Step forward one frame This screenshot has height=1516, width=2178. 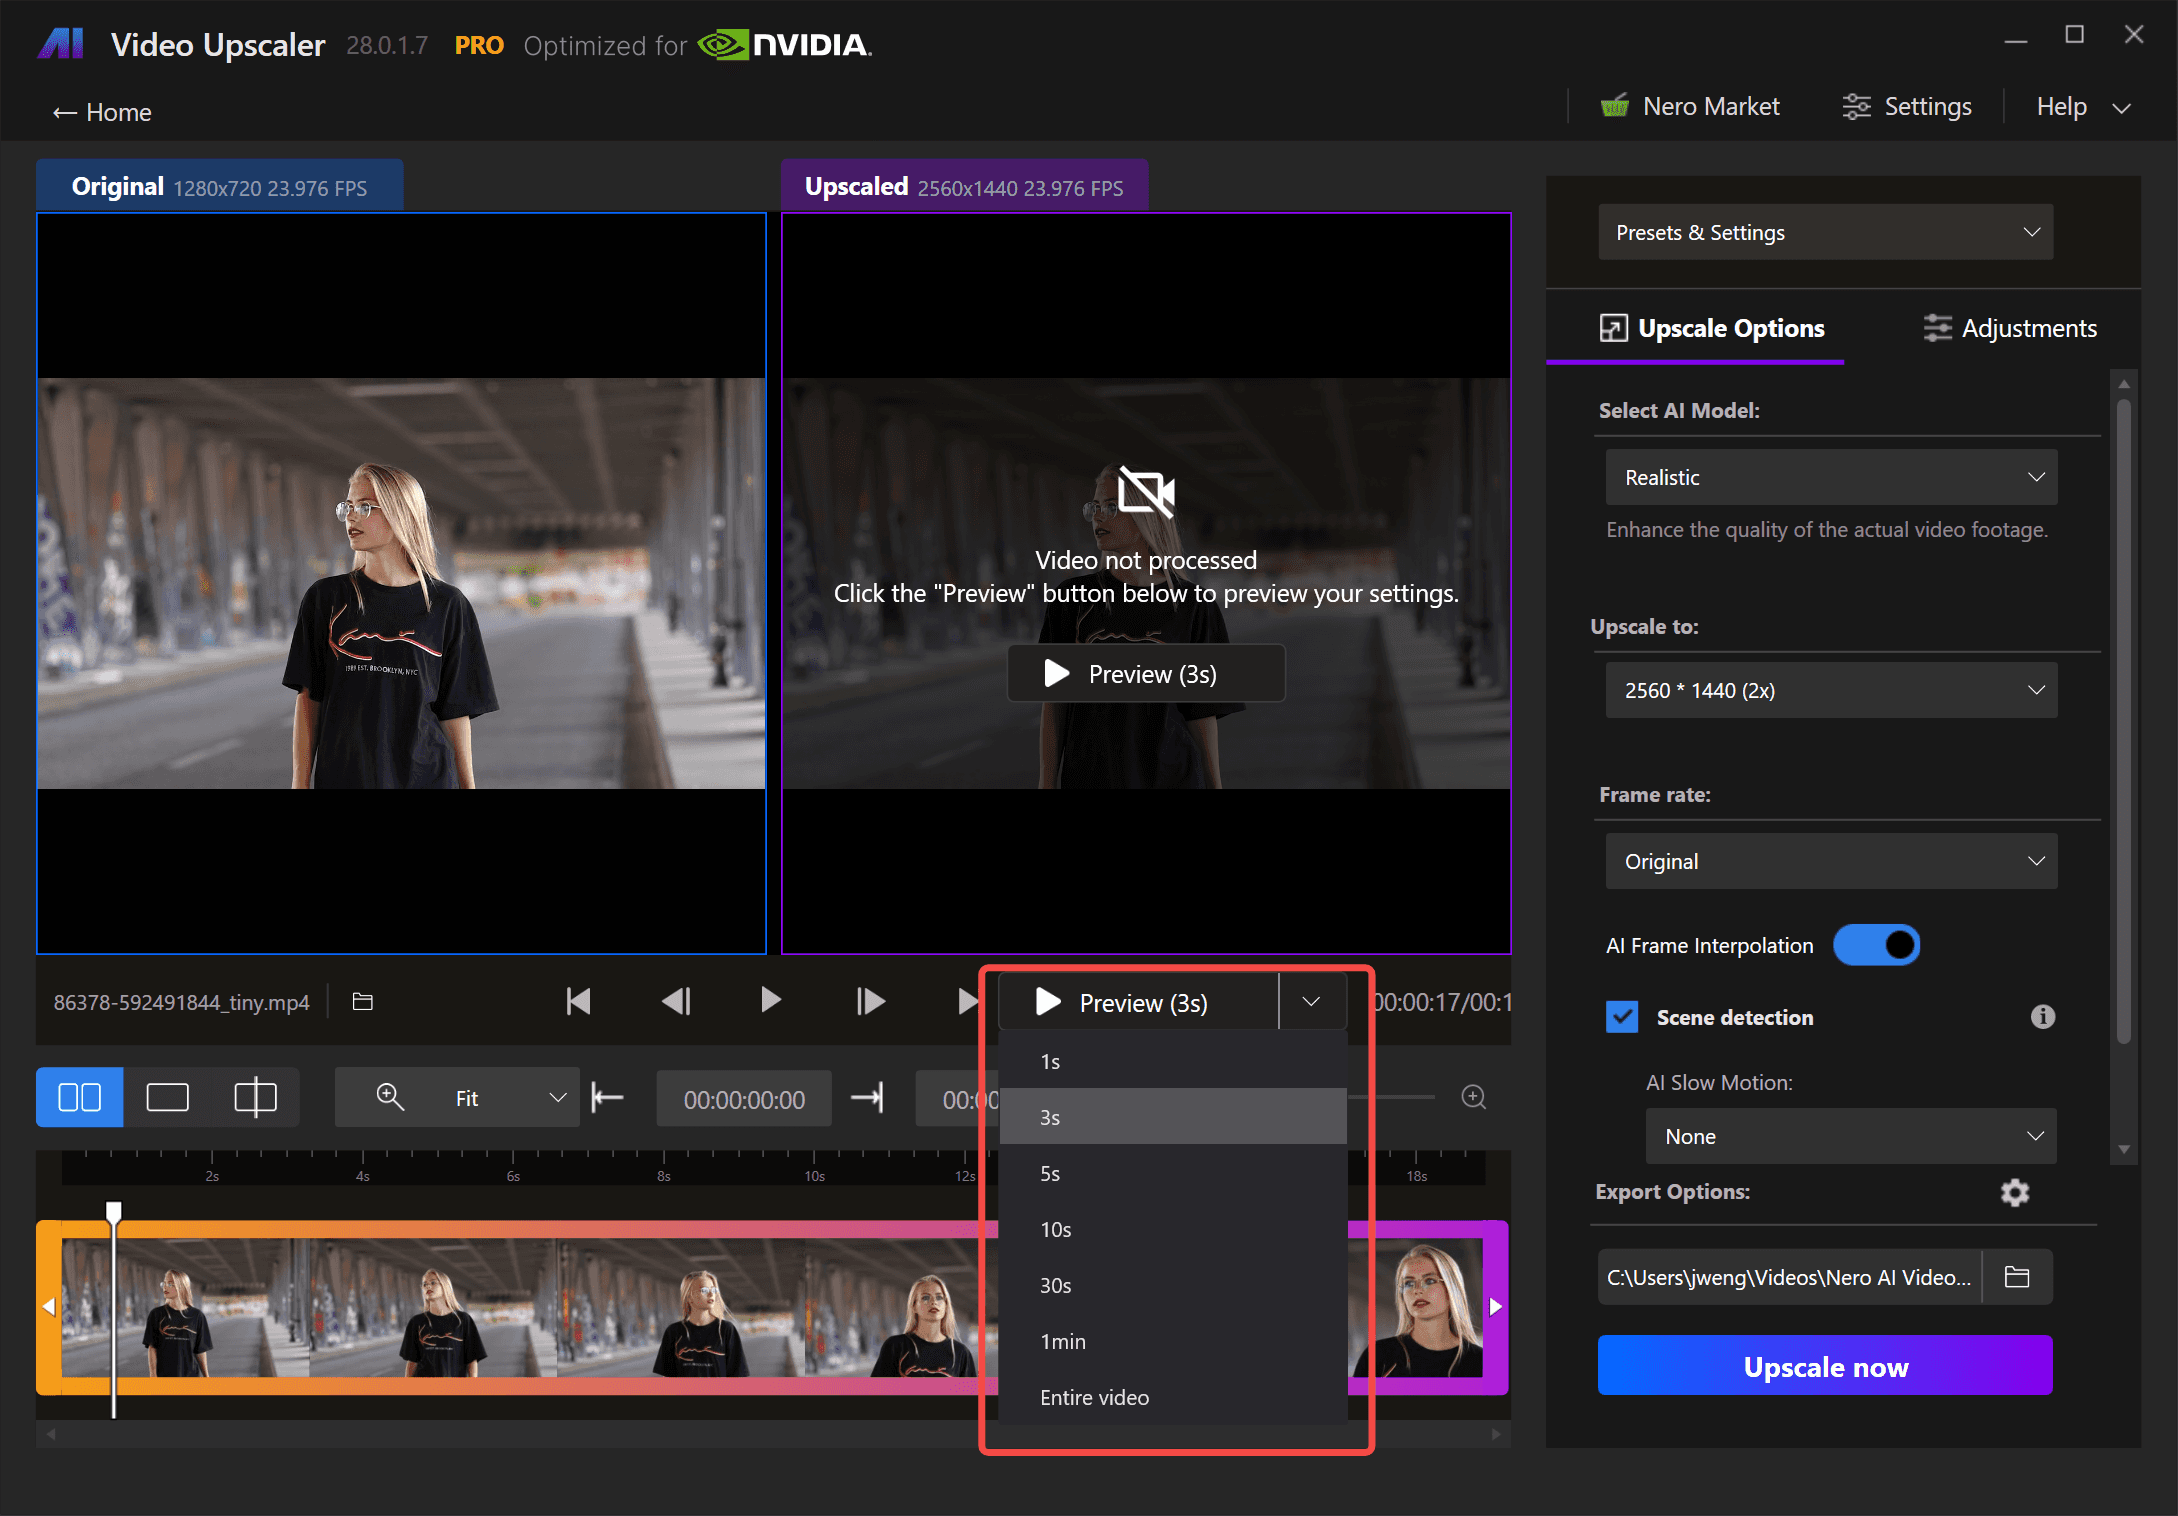click(870, 1001)
